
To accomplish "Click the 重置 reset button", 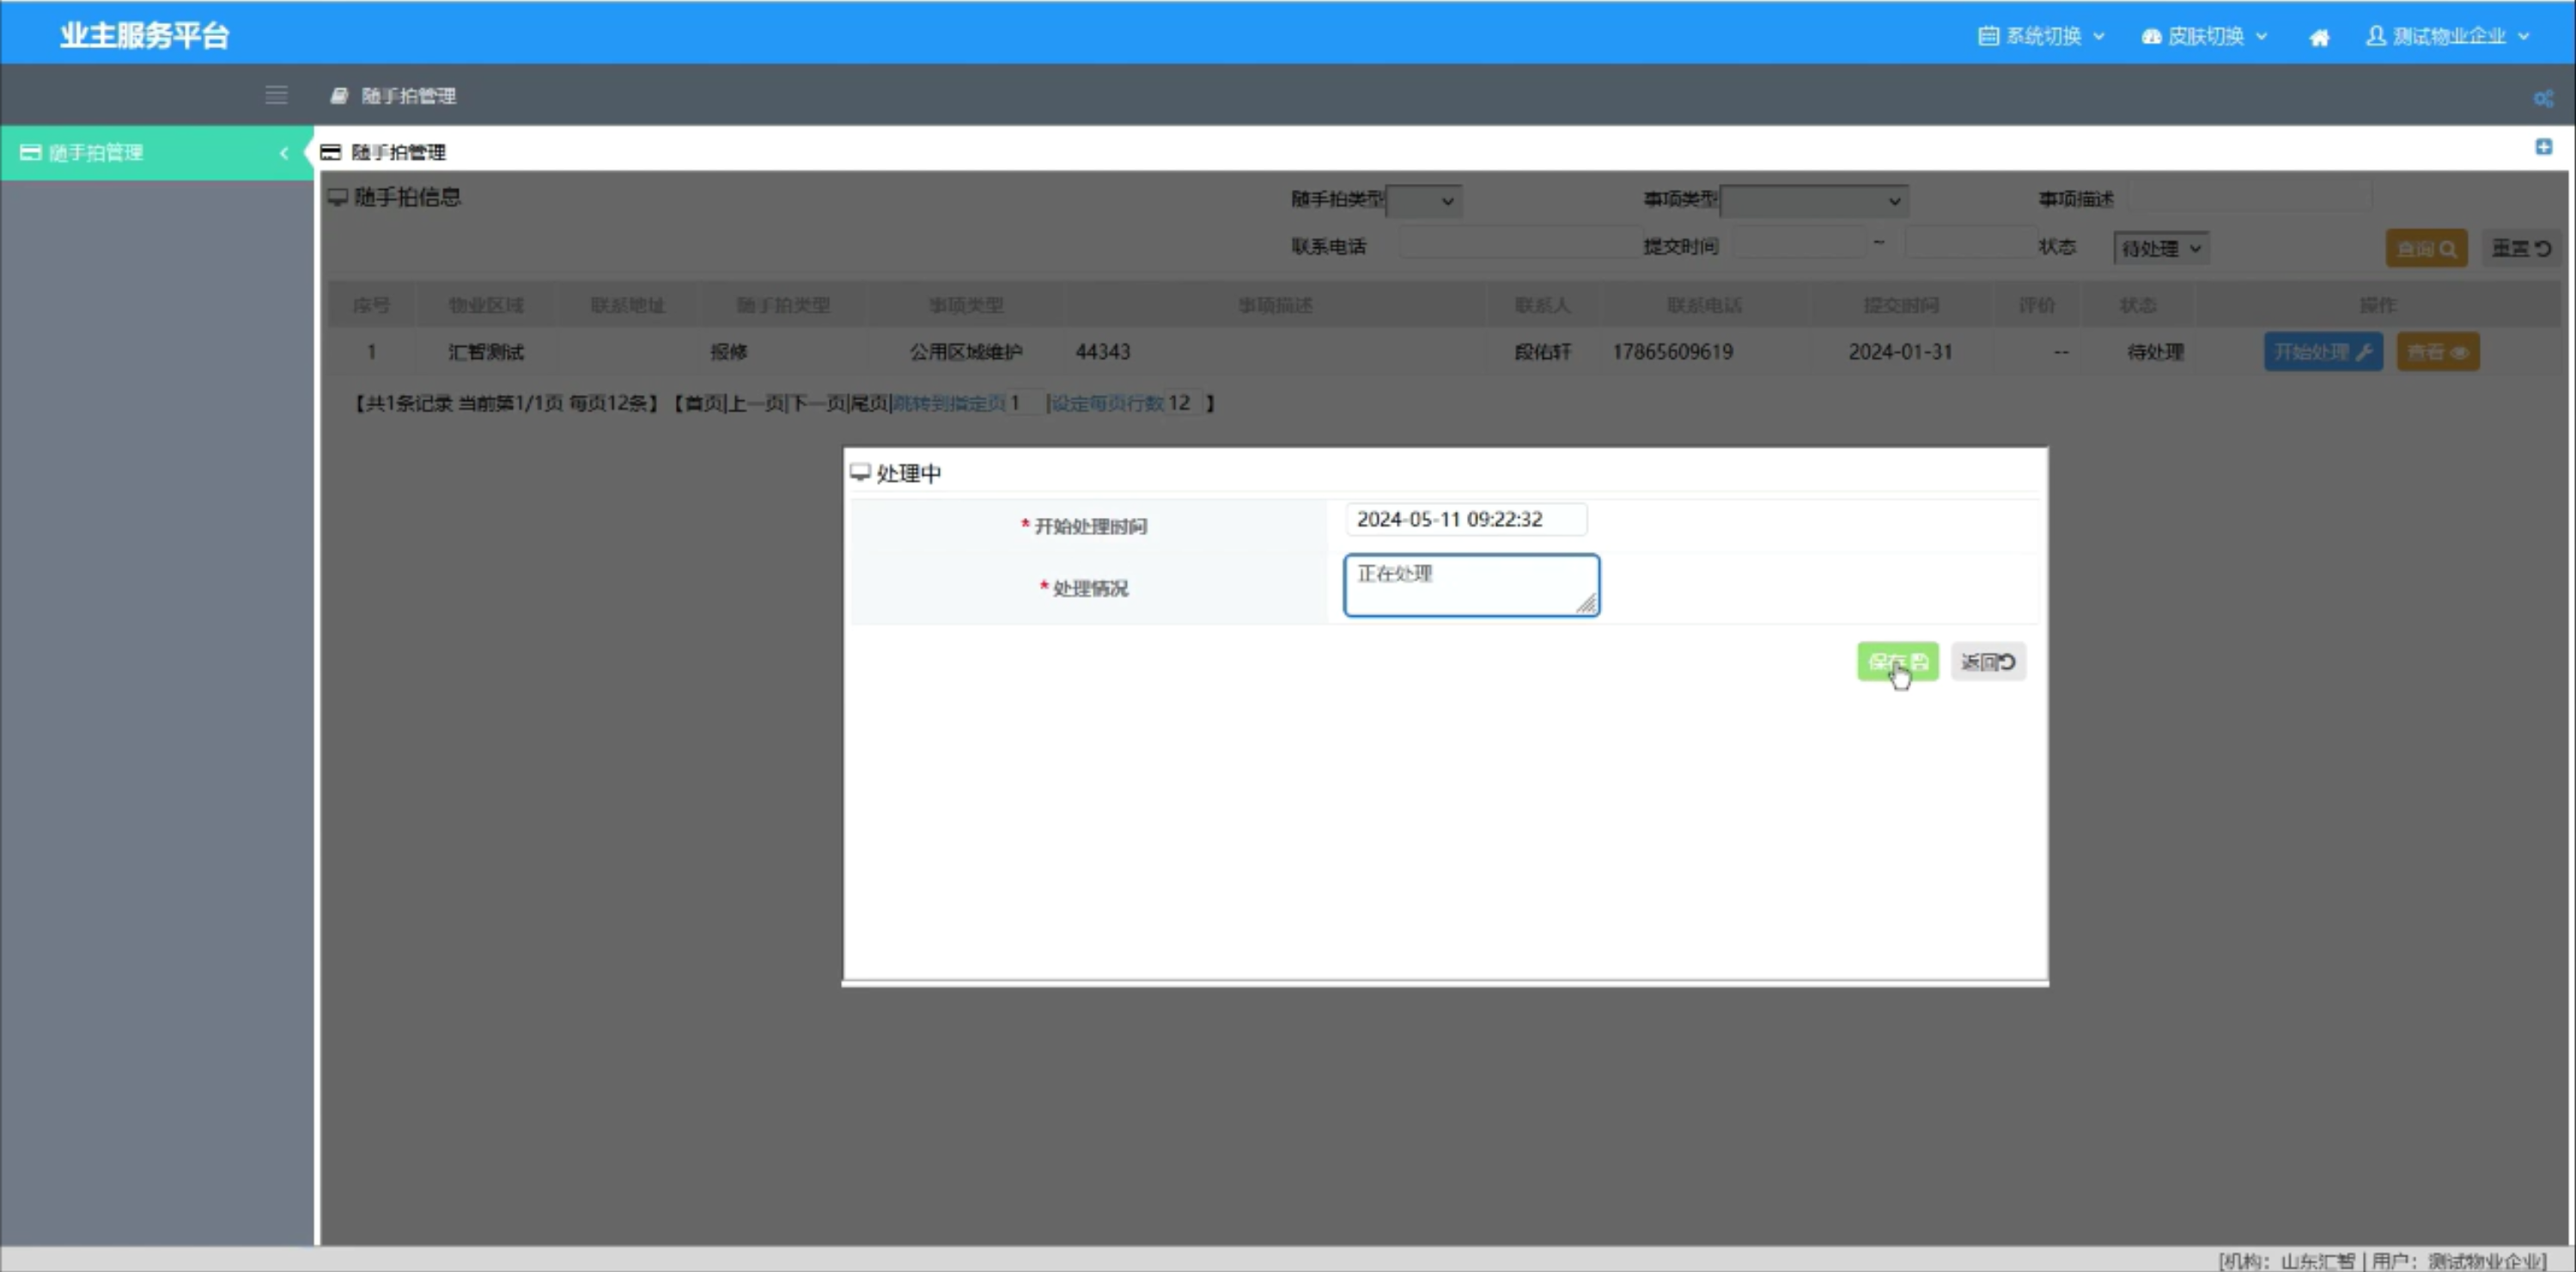I will 2521,248.
